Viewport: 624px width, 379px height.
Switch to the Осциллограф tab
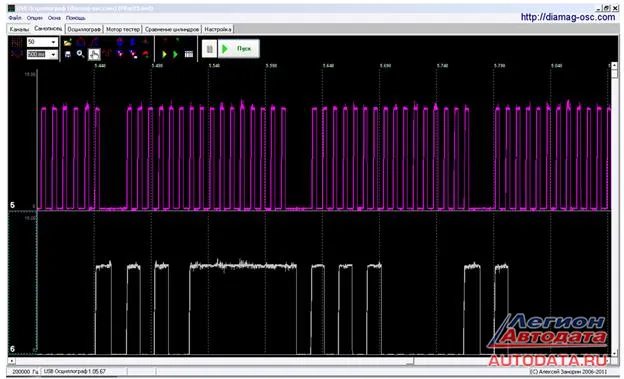(84, 29)
